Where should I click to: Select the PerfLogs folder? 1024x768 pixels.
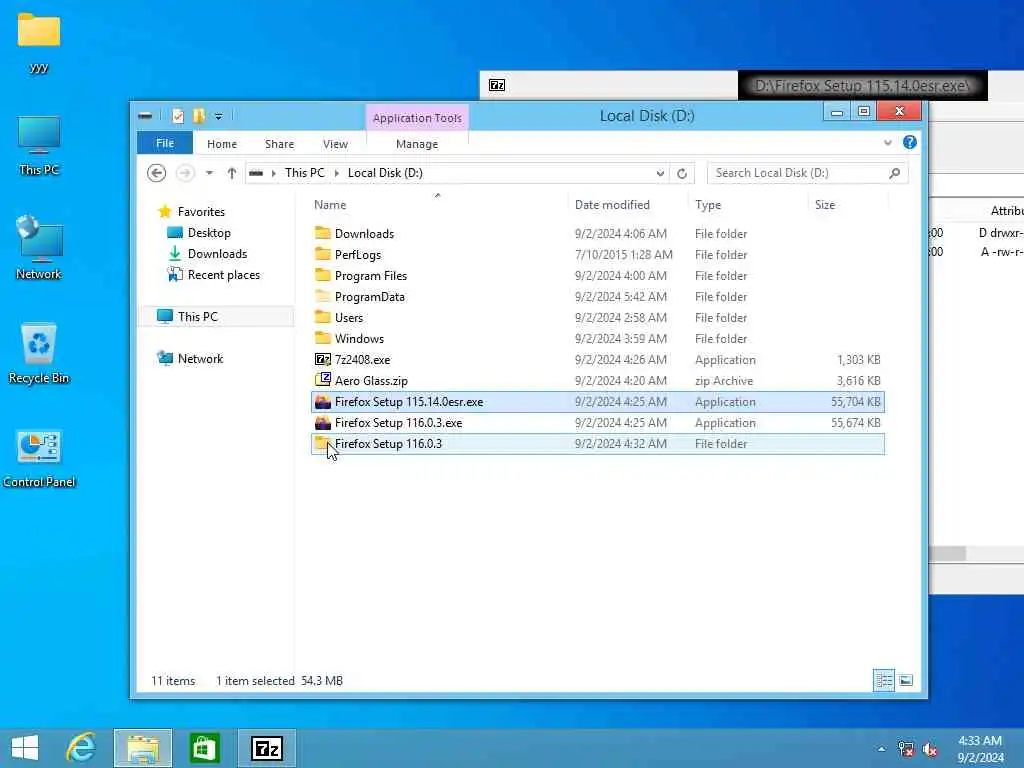598,255
